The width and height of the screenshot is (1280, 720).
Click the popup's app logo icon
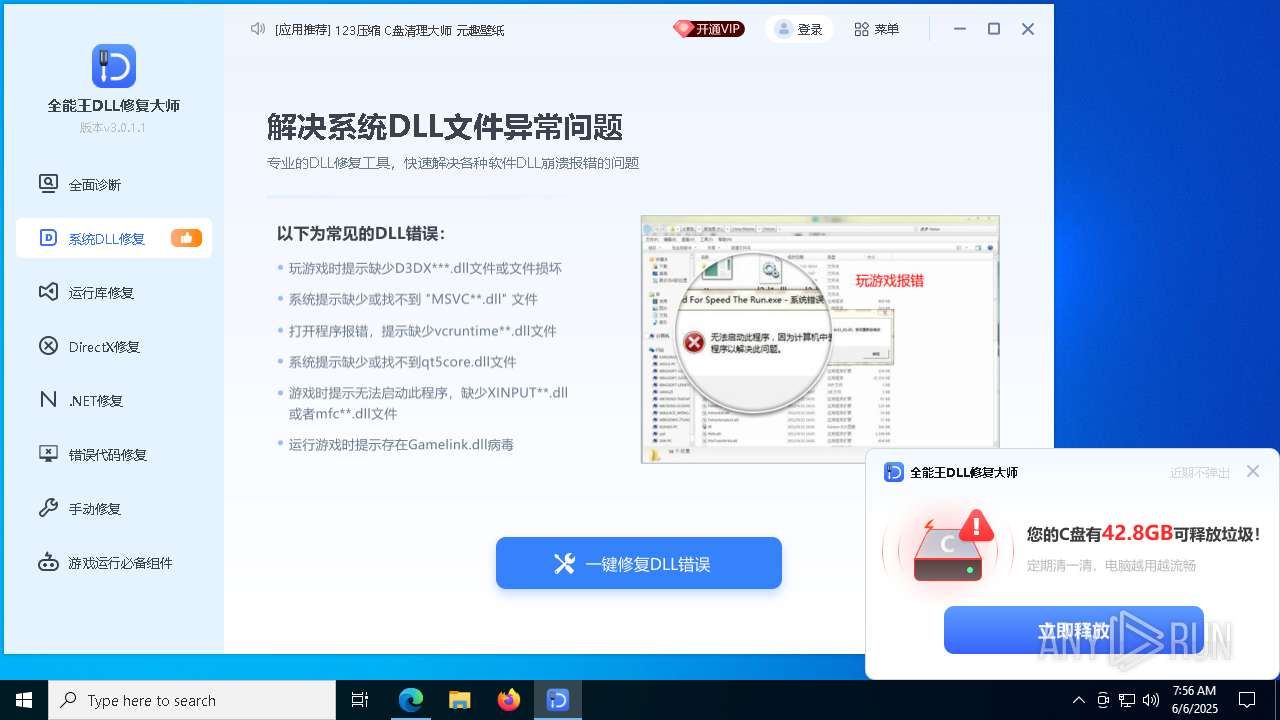tap(894, 472)
